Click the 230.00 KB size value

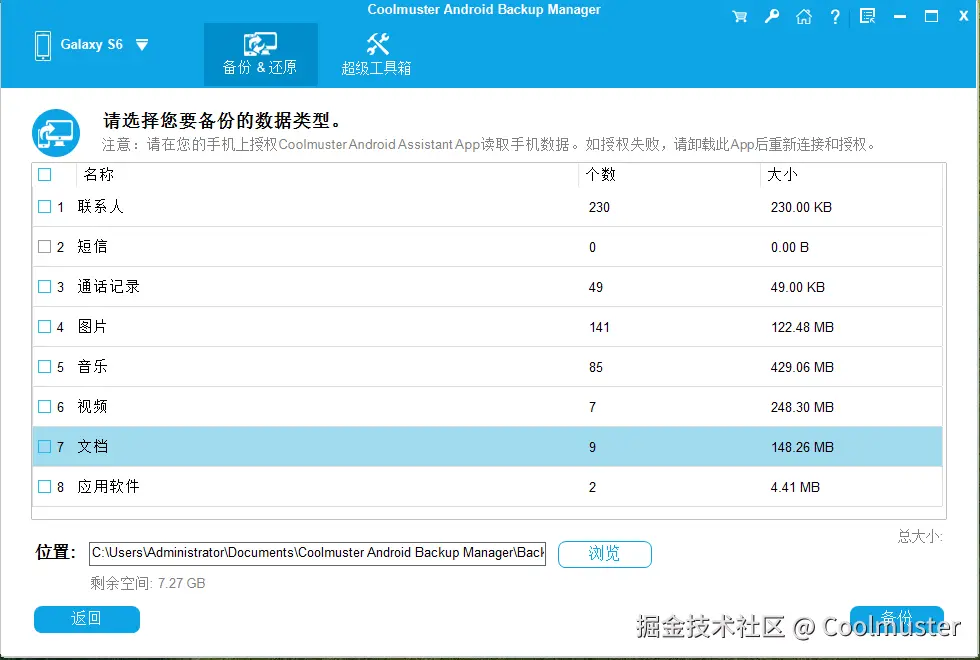801,208
